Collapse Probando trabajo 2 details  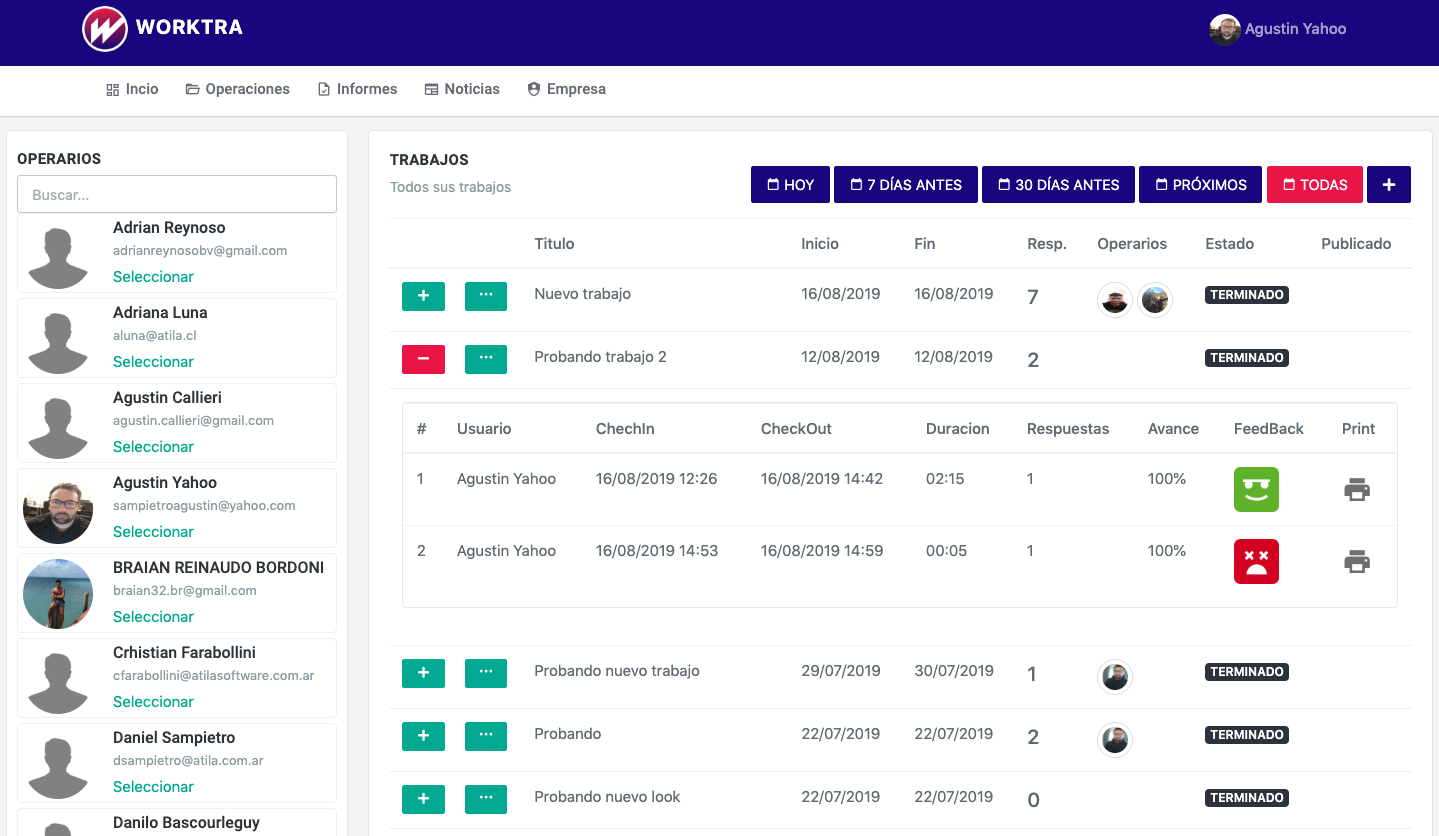[423, 359]
